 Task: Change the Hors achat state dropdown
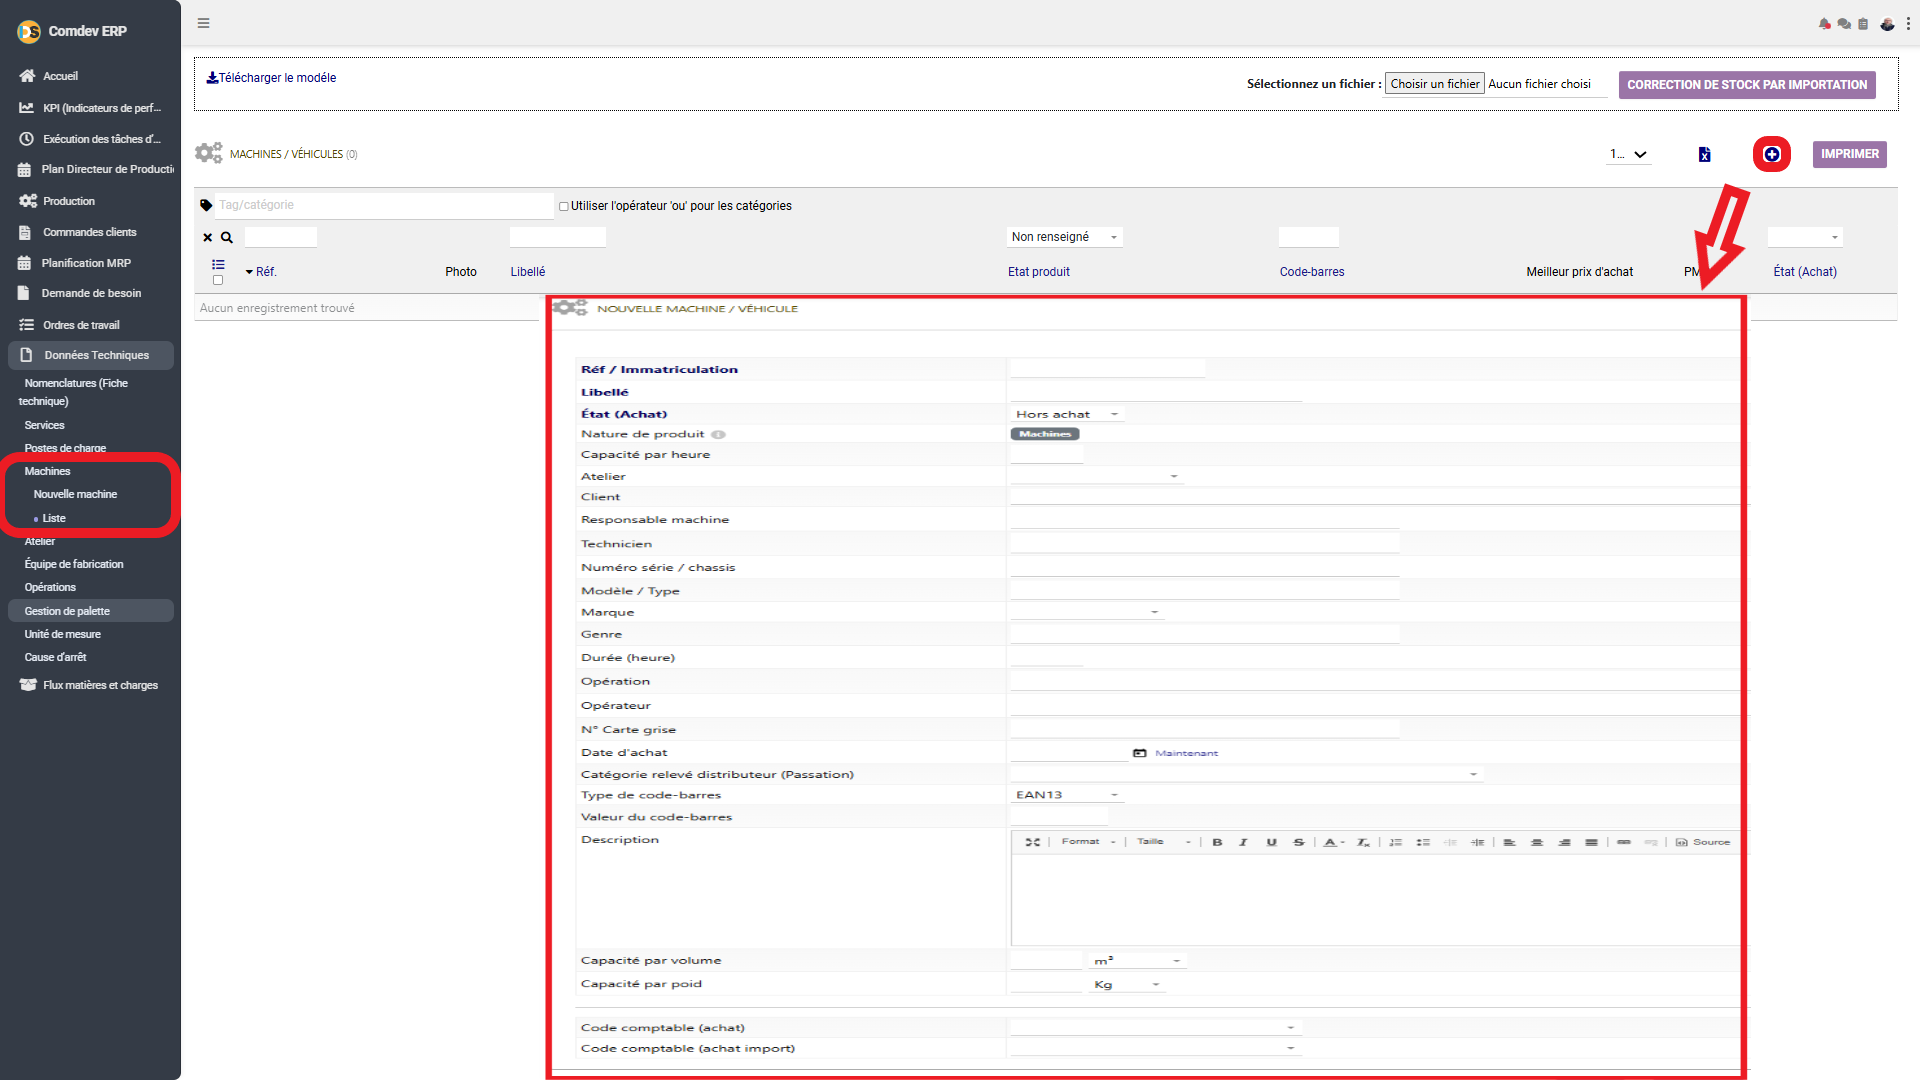(1067, 414)
